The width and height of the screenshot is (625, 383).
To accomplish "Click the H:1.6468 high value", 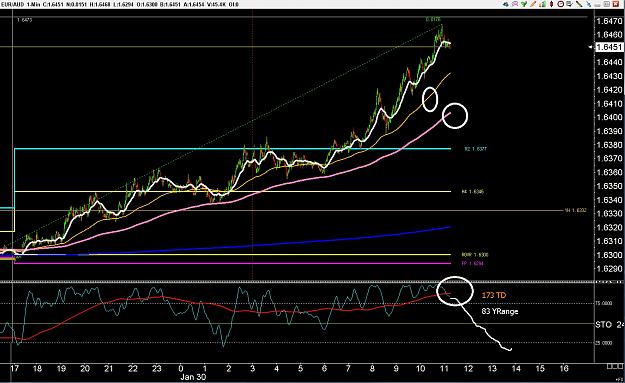I will 100,4.
